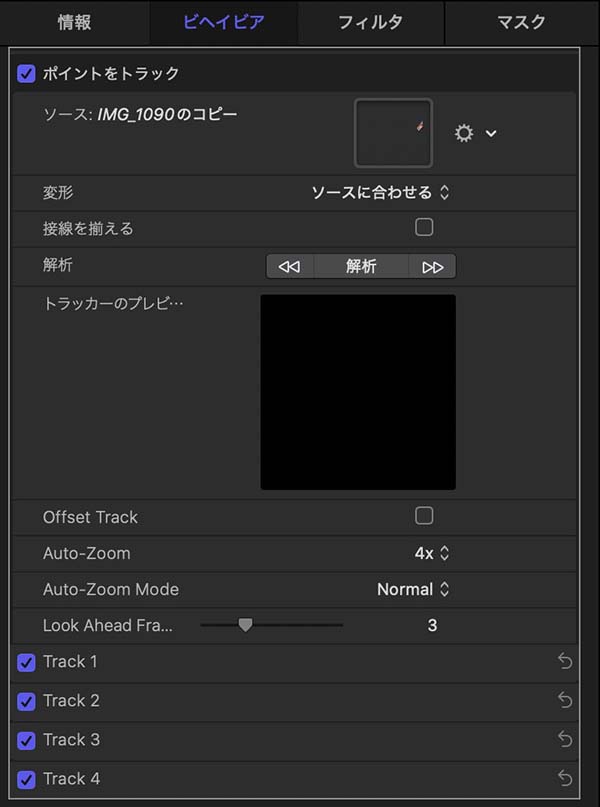Screen dimensions: 600x807
Task: Reset Track 4 with its reset arrow
Action: pos(565,779)
